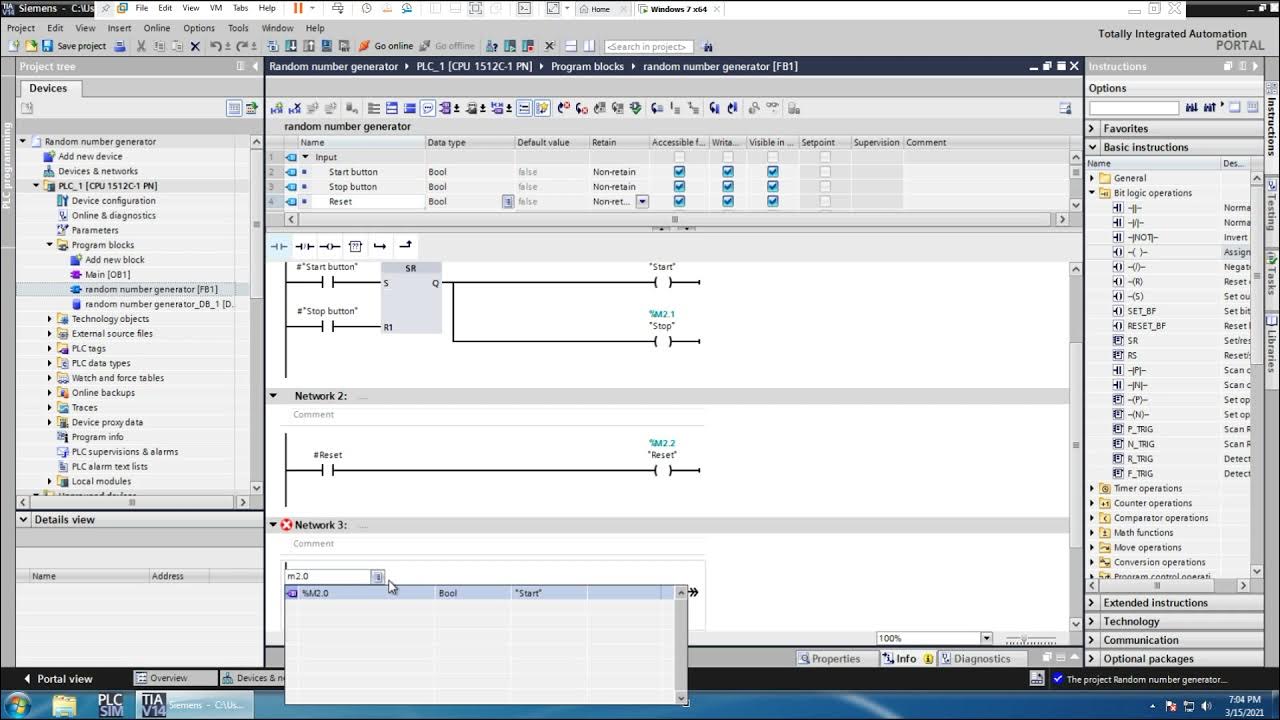The width and height of the screenshot is (1280, 720).
Task: Toggle Accessible checkbox for Stop button row
Action: coord(679,187)
